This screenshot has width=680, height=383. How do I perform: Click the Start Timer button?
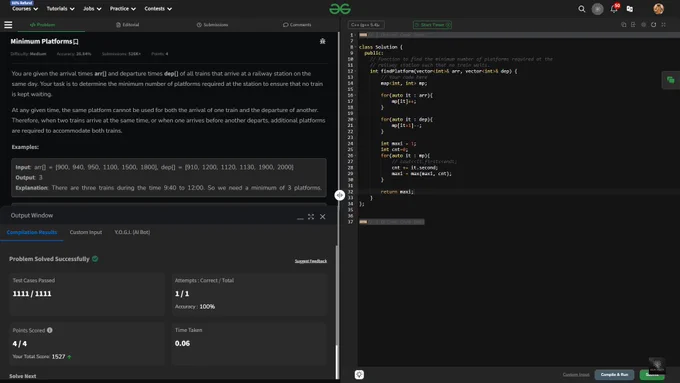coord(432,25)
